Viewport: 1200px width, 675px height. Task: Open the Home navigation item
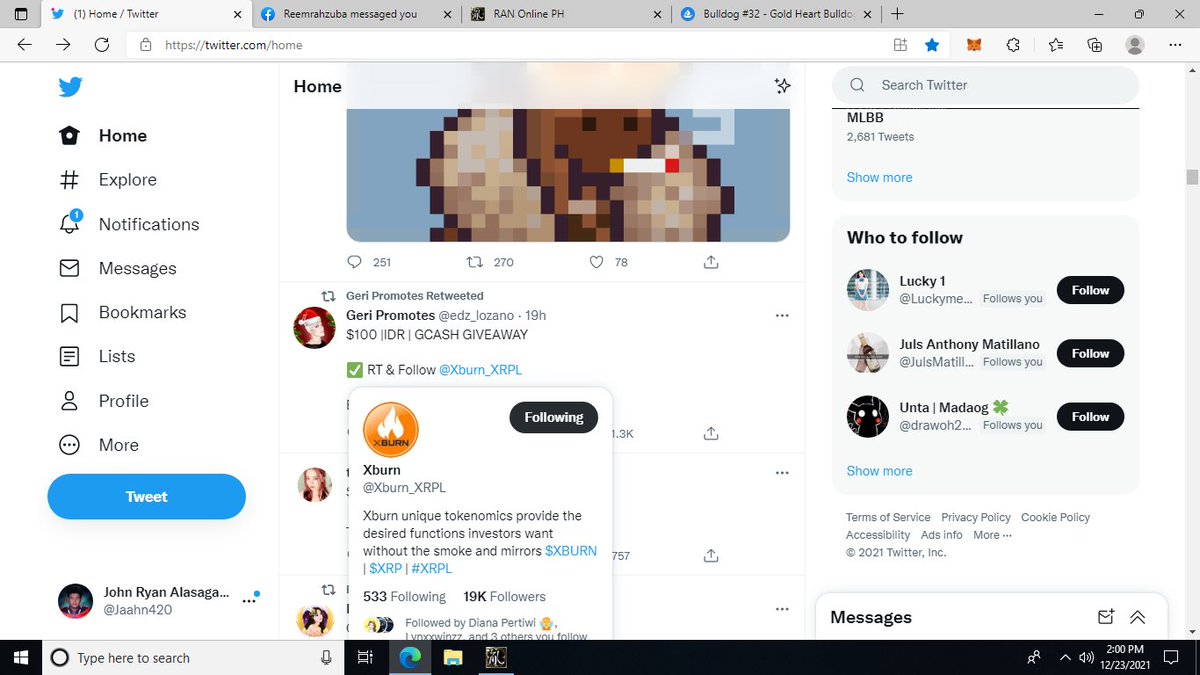click(103, 136)
